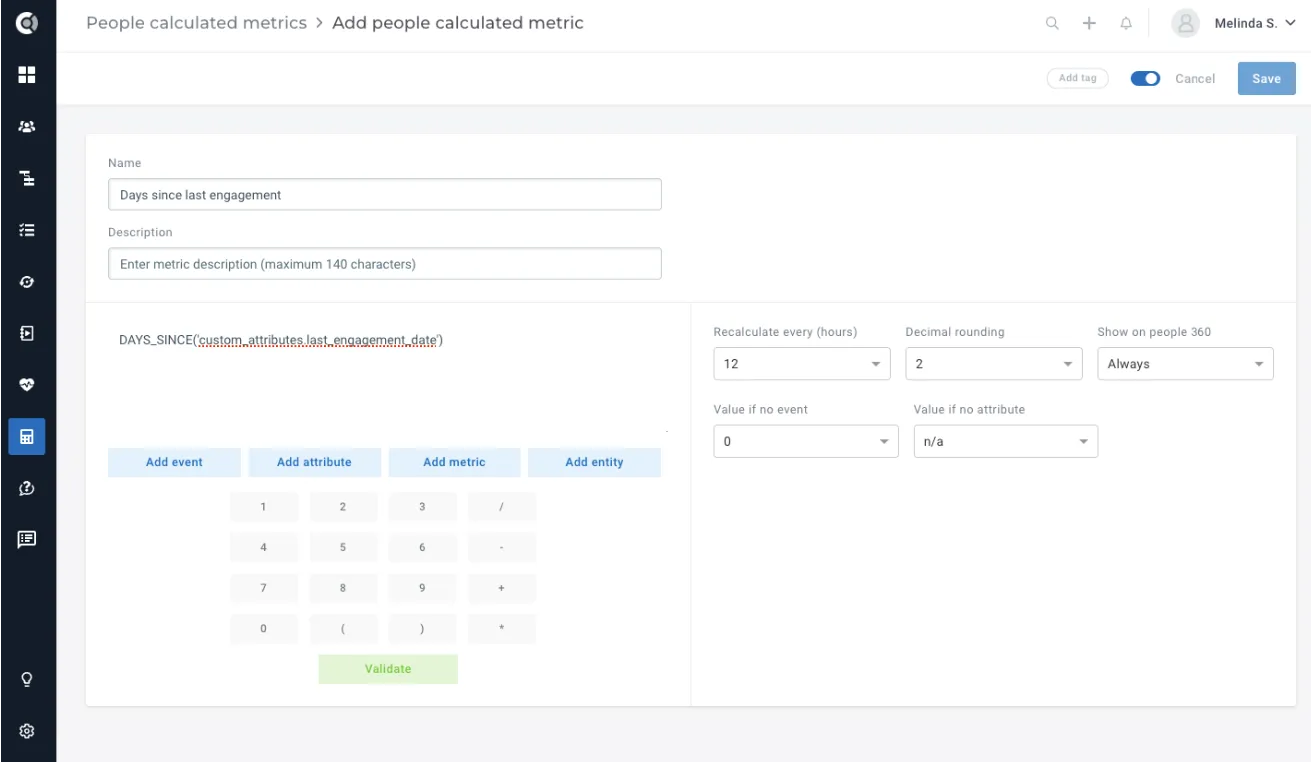Insert the multiply asterisk from keypad
1311x762 pixels.
pos(502,629)
